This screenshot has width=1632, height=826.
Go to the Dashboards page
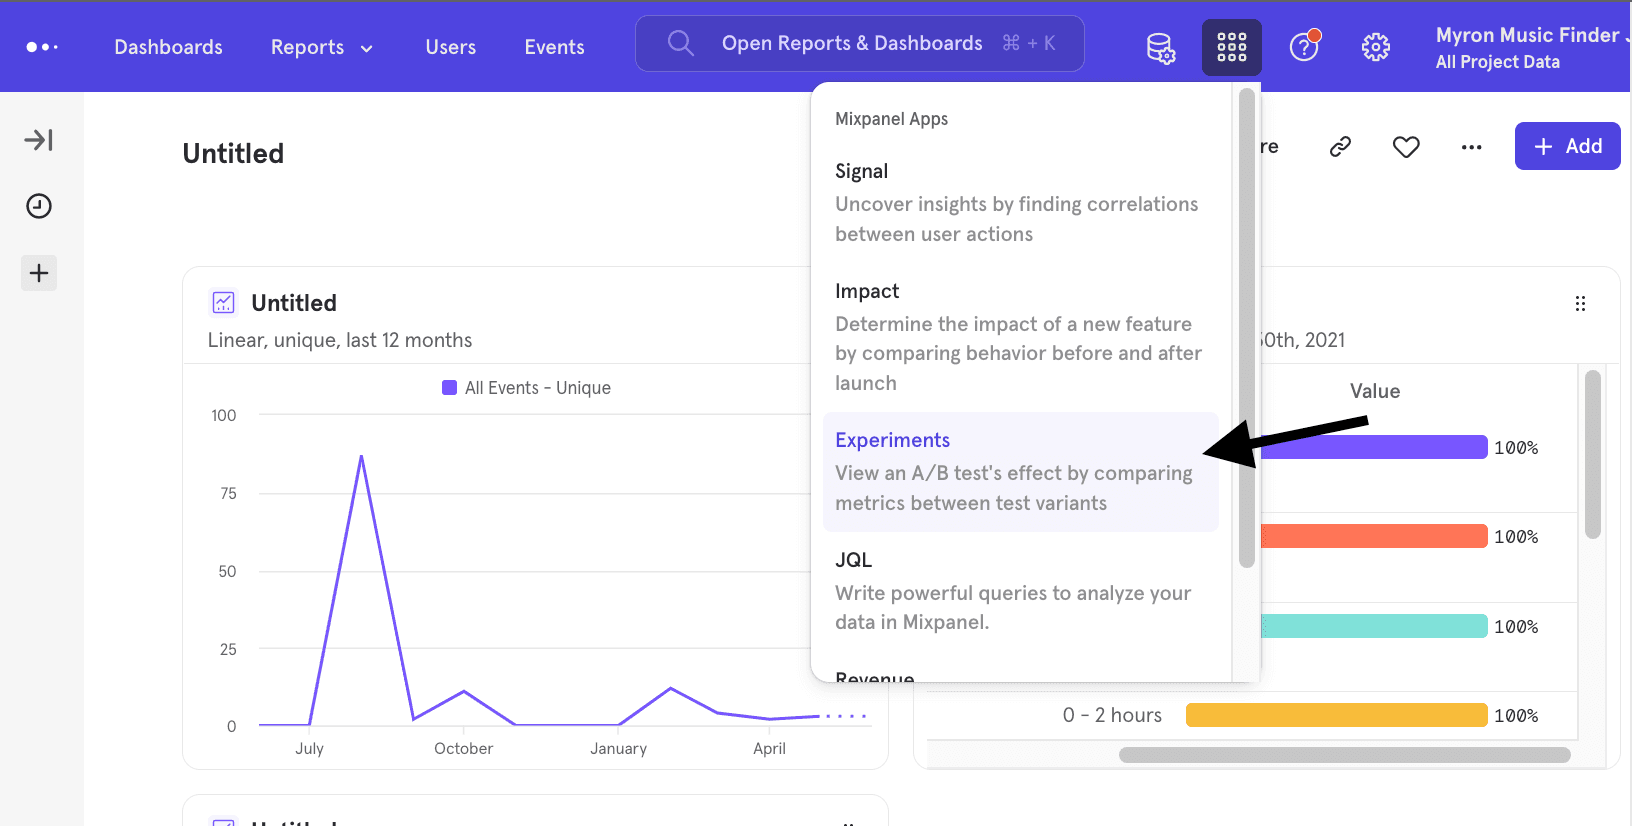coord(168,47)
